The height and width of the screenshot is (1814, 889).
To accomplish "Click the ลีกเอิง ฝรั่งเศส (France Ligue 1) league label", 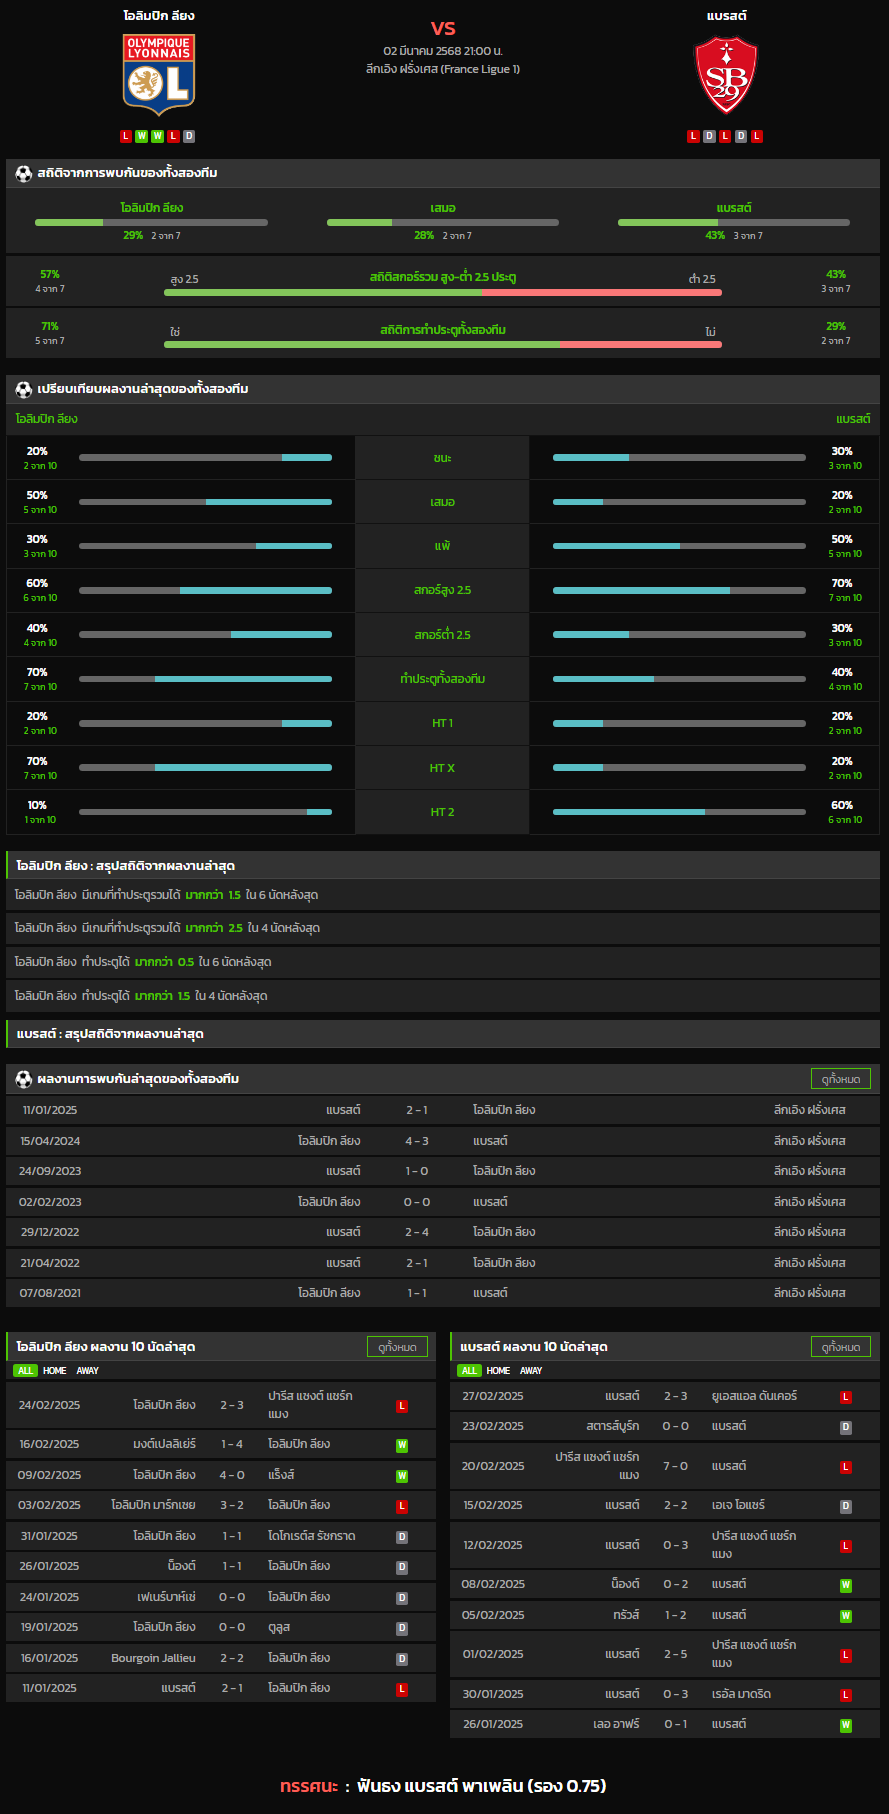I will coord(443,69).
